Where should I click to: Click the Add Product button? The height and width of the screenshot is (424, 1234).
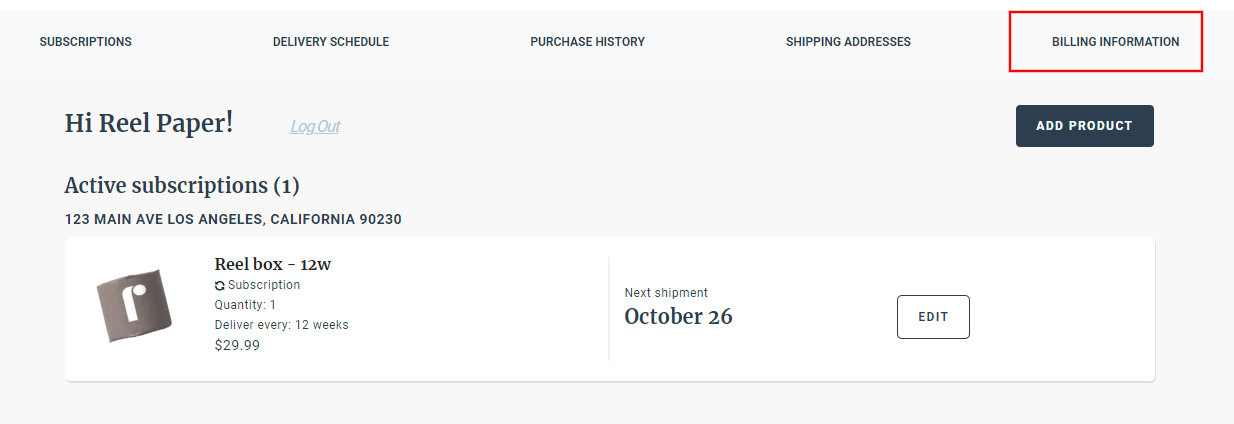(x=1085, y=126)
